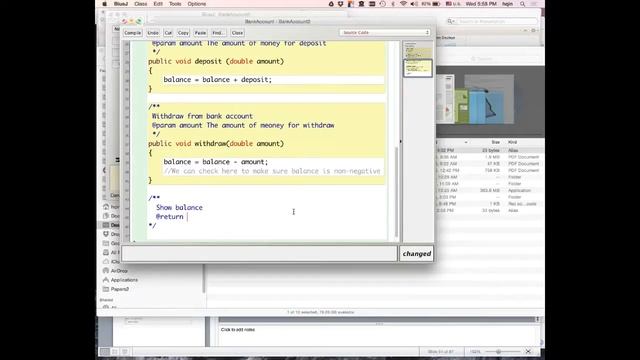Open the Find... search button
640x360 pixels.
coord(218,33)
